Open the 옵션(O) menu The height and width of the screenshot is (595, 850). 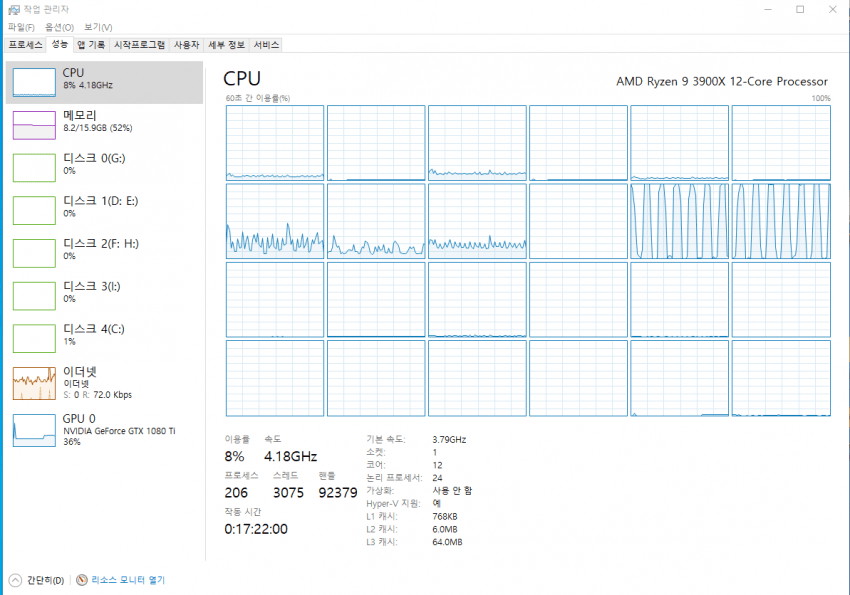59,27
